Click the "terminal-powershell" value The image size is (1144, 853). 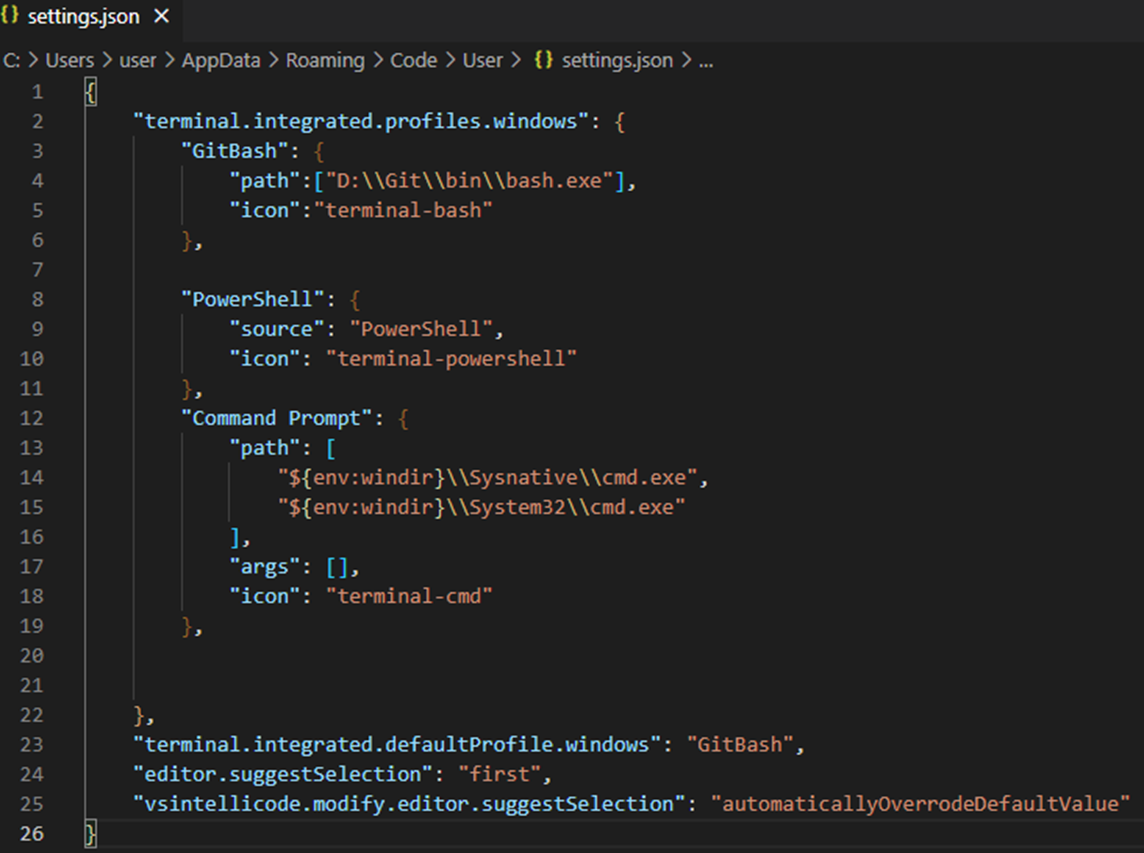[x=452, y=359]
